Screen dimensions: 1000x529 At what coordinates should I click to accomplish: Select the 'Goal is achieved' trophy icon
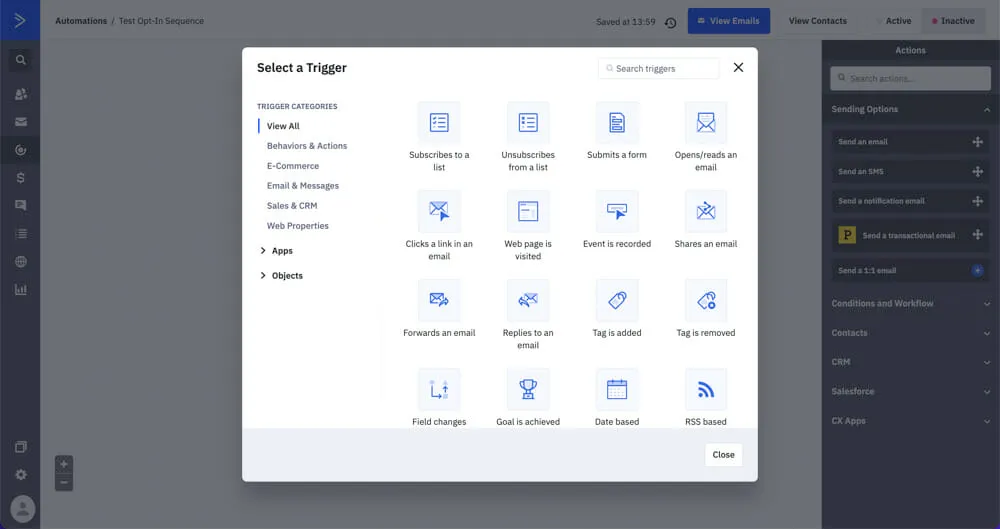527,390
